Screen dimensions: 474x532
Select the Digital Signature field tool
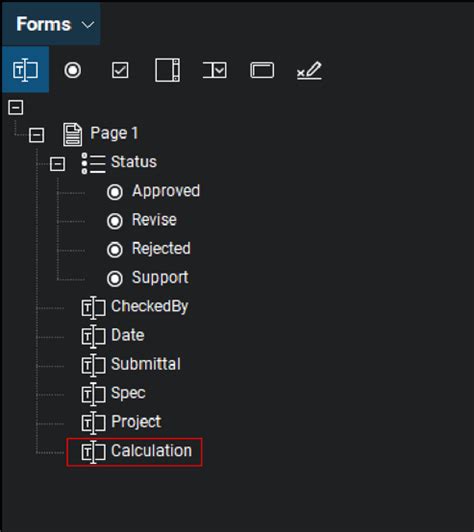point(309,70)
